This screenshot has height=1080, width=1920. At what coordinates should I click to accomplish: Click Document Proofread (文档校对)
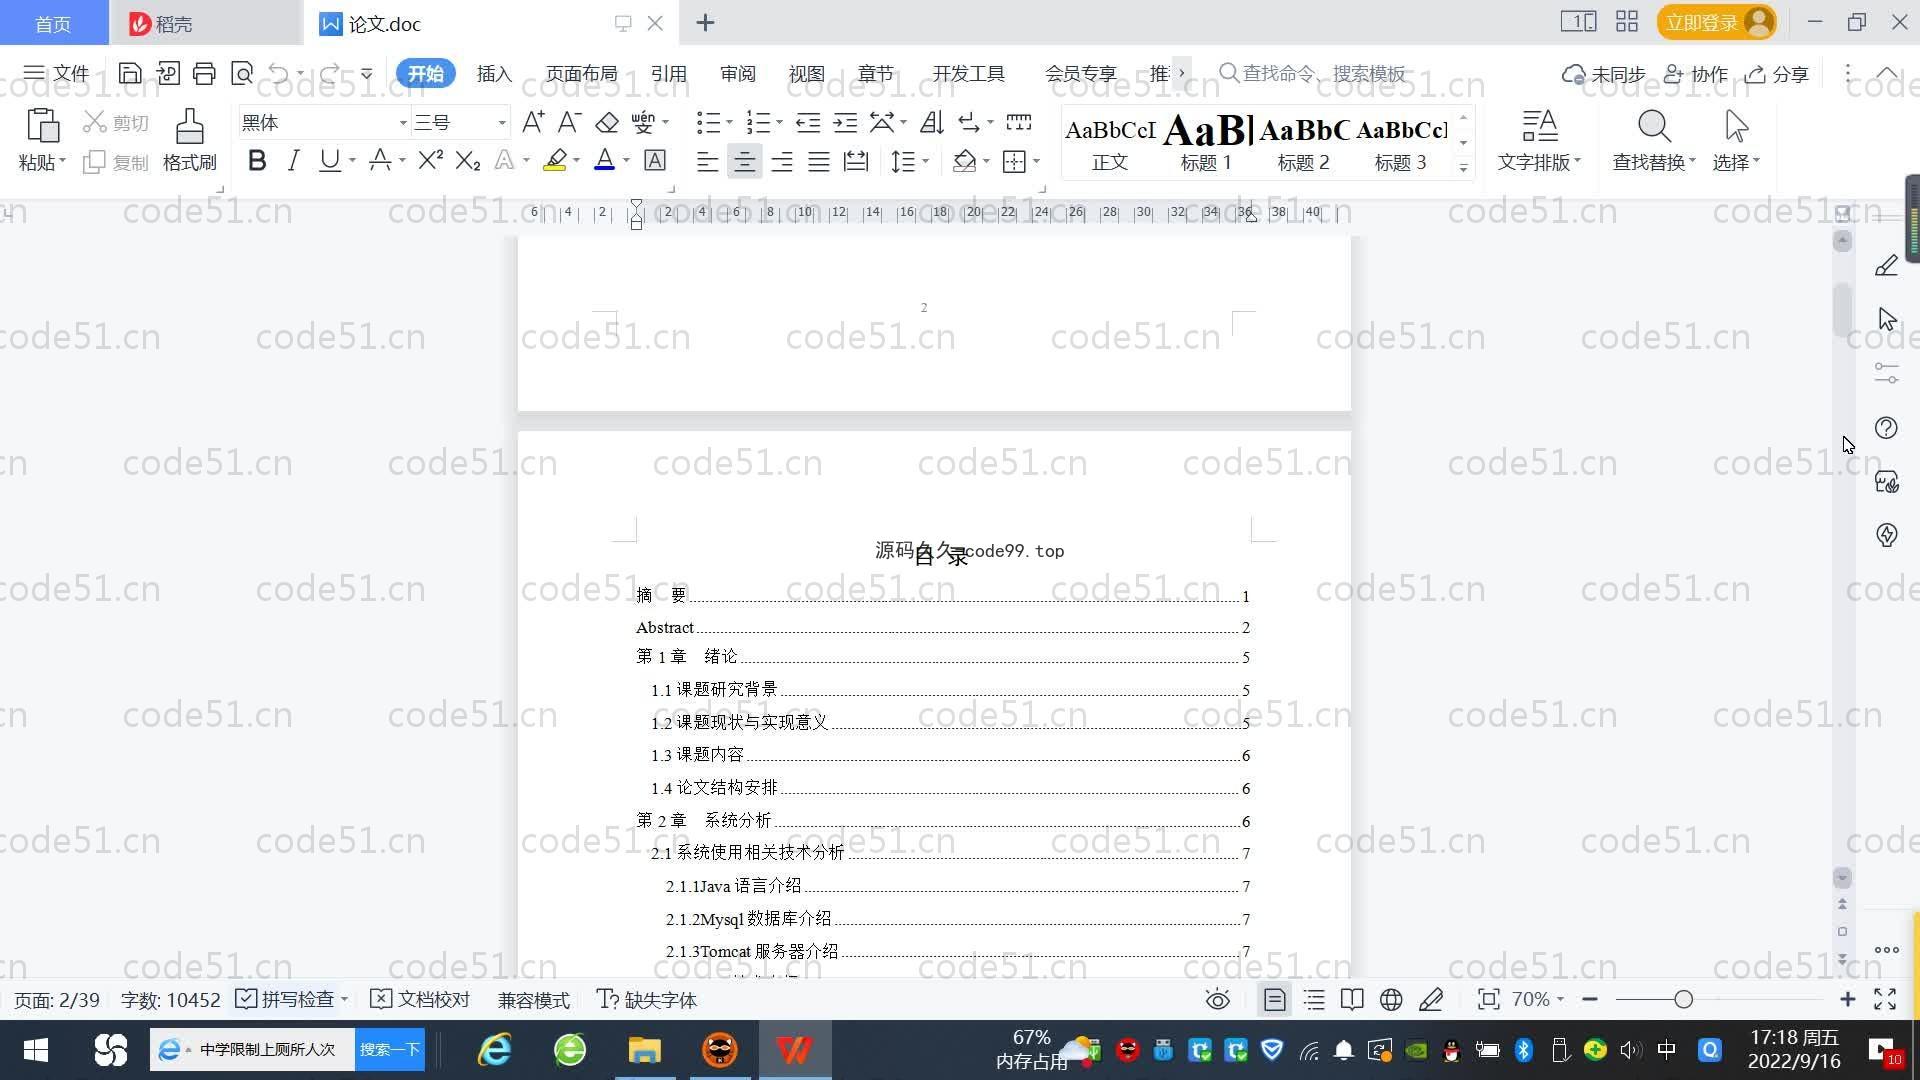click(x=420, y=1000)
